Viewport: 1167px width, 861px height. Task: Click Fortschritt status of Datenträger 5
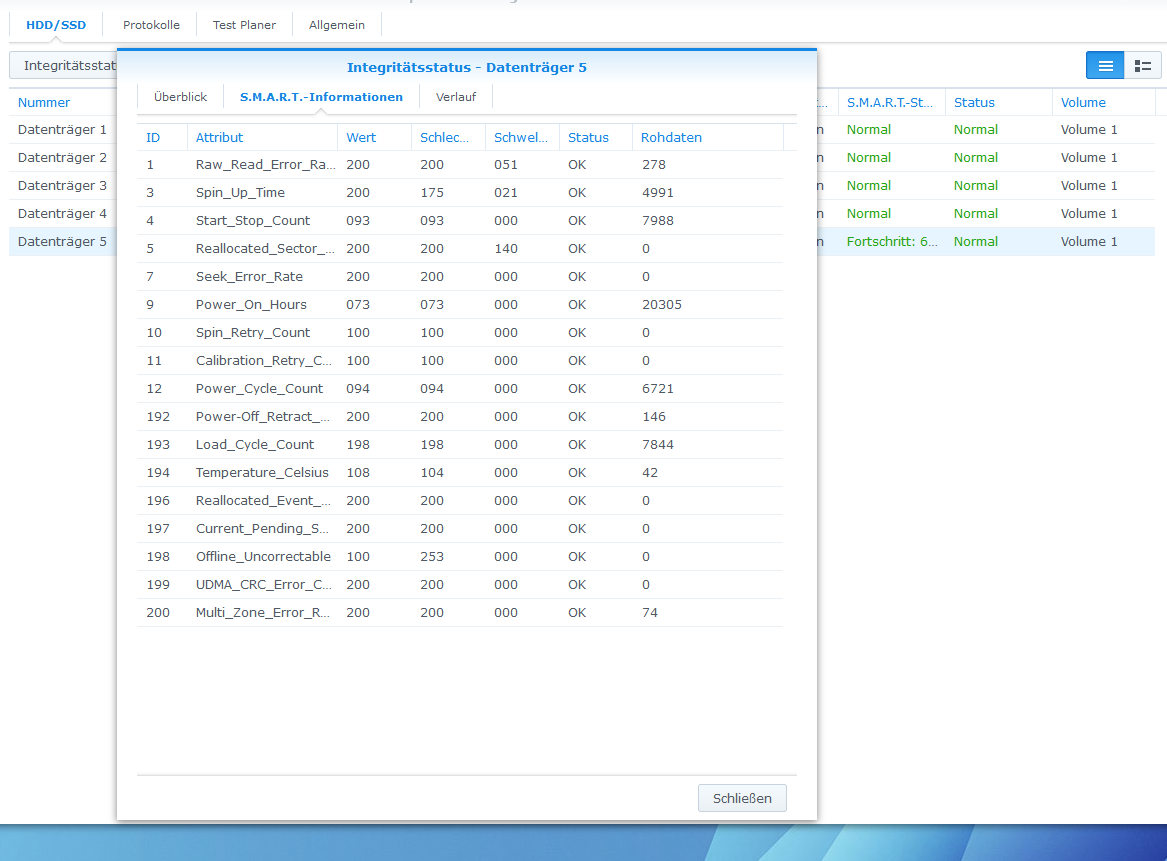pyautogui.click(x=892, y=242)
